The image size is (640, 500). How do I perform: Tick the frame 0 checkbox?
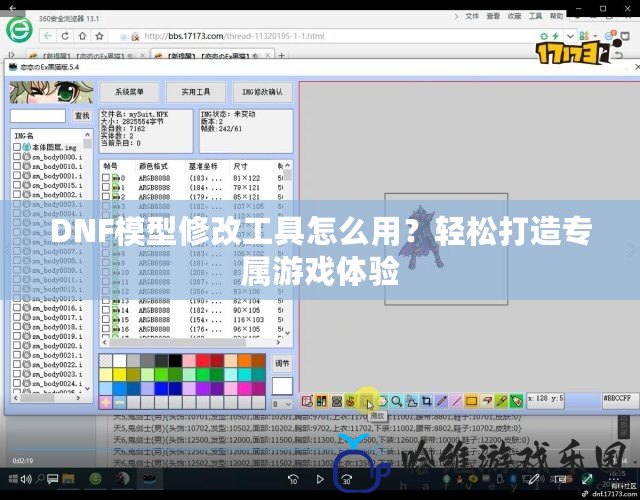[106, 178]
